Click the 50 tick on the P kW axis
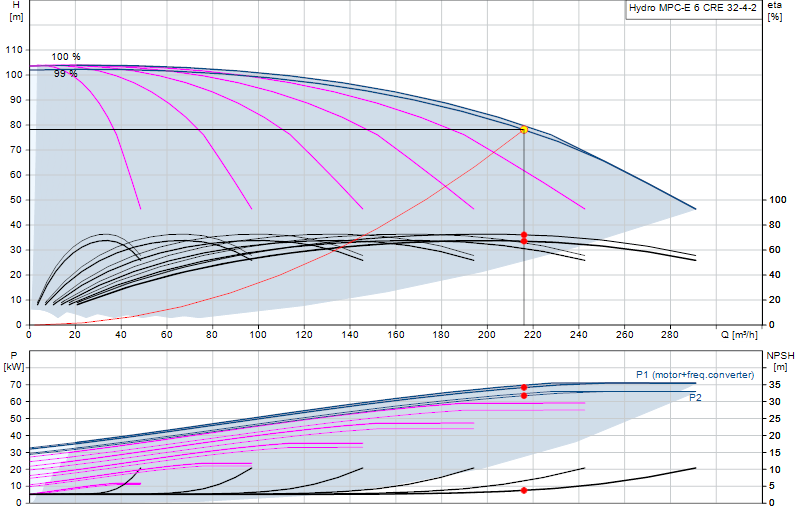Viewport: 800px width, 520px height. click(16, 418)
